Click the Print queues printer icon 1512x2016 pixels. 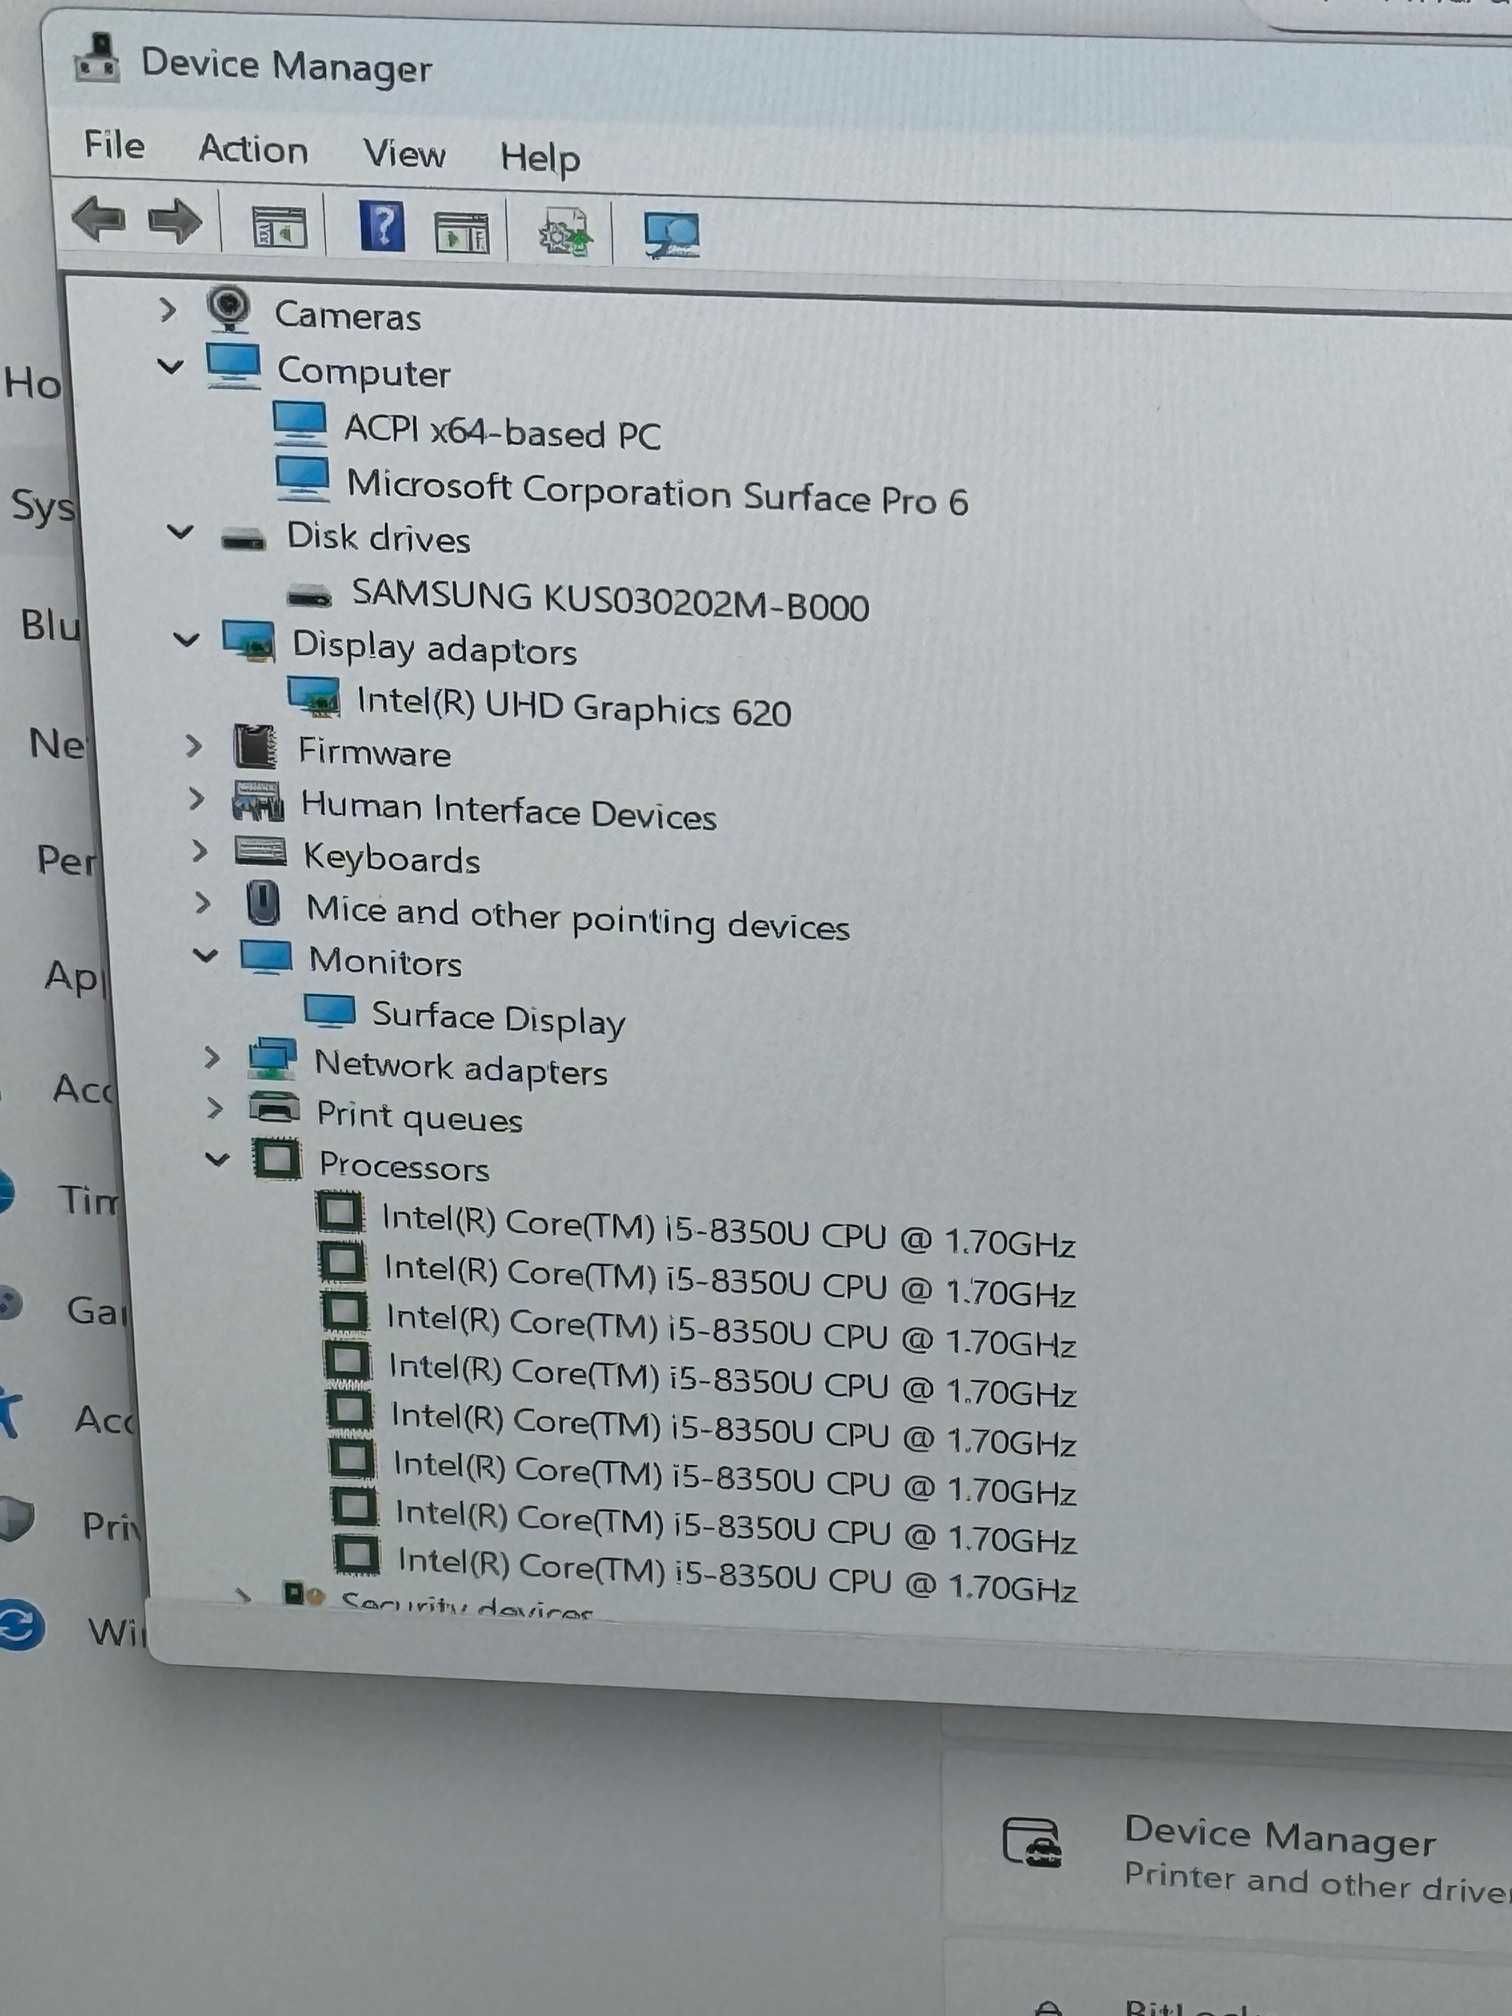(x=274, y=1109)
